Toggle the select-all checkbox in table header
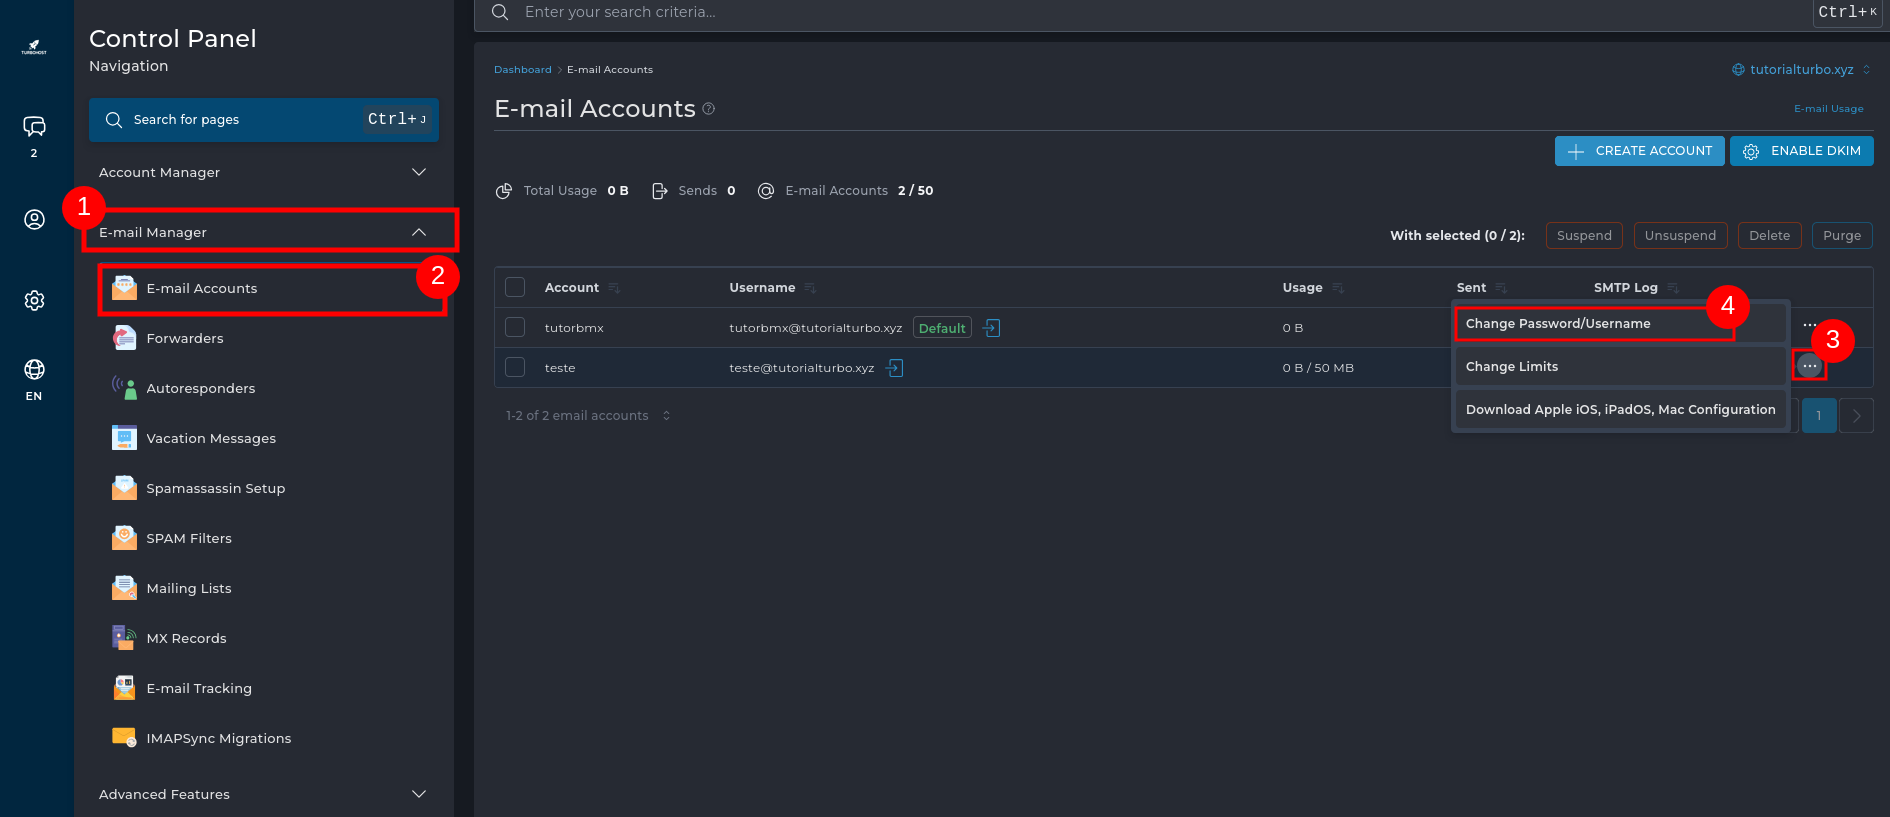The height and width of the screenshot is (817, 1890). pyautogui.click(x=515, y=288)
